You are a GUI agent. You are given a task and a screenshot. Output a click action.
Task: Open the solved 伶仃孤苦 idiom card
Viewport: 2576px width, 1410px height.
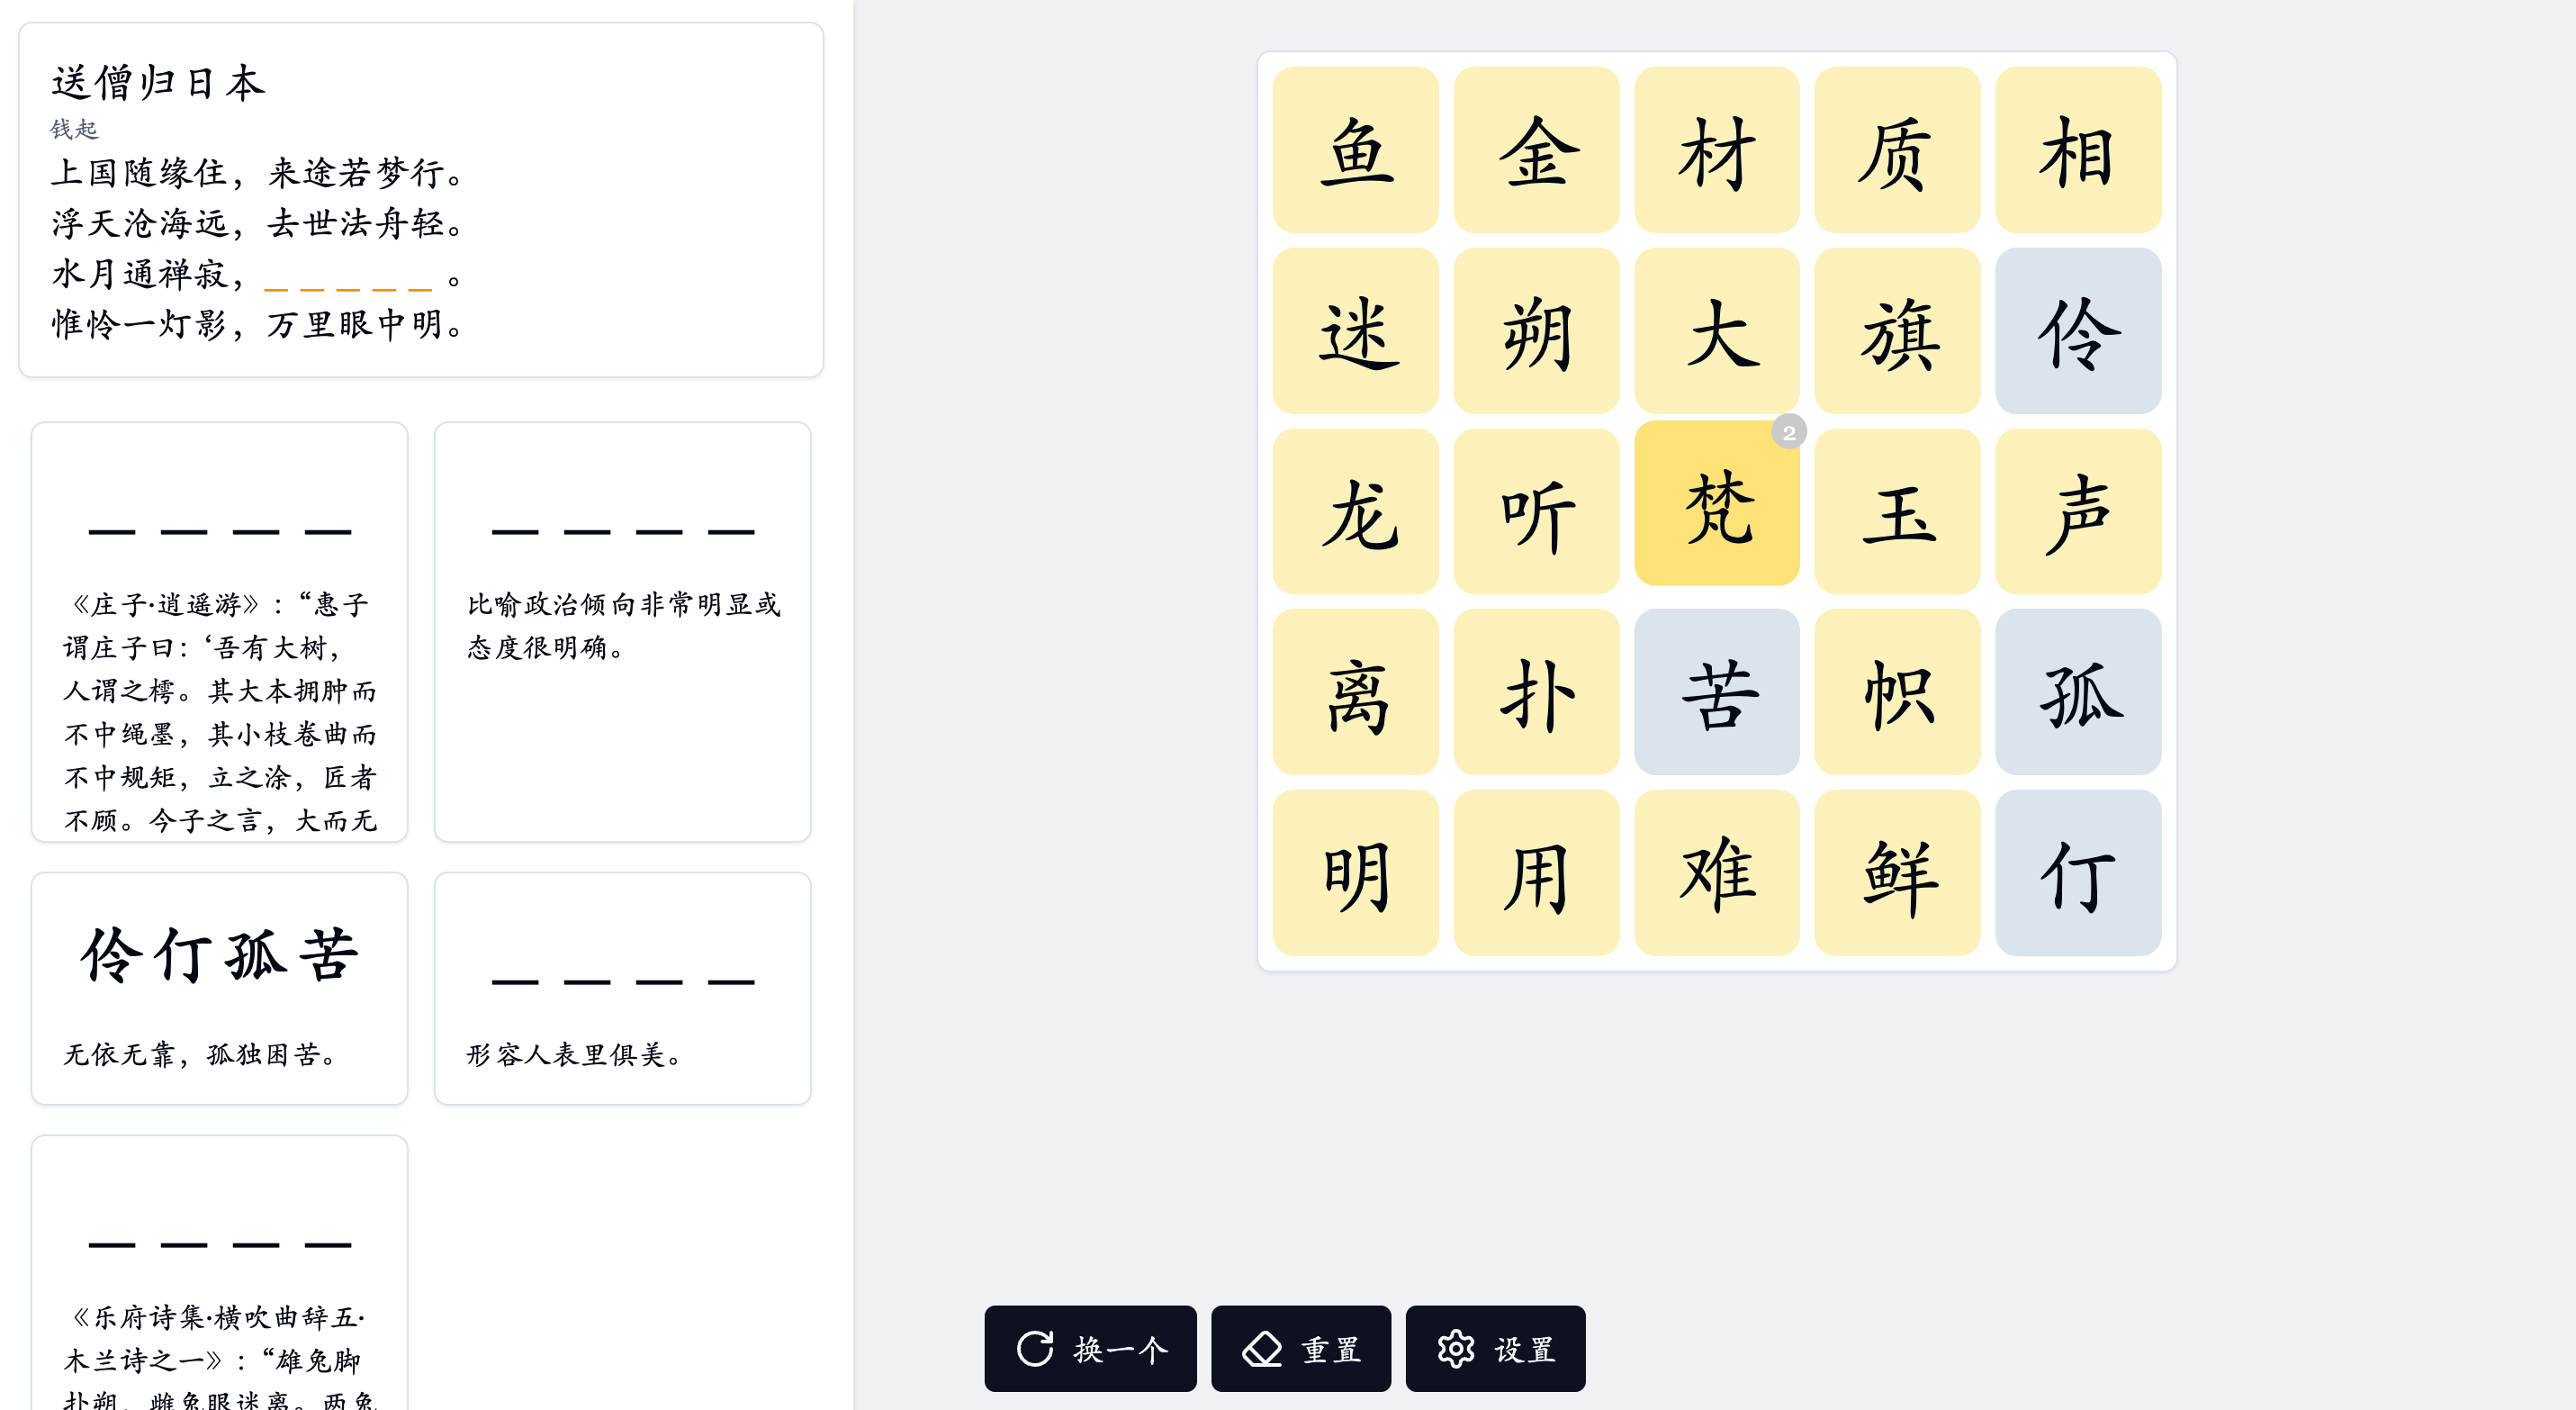point(219,987)
